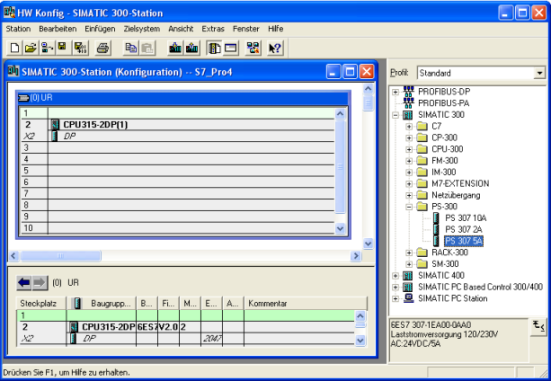Click the context help arrow icon
The width and height of the screenshot is (551, 381).
(x=275, y=48)
